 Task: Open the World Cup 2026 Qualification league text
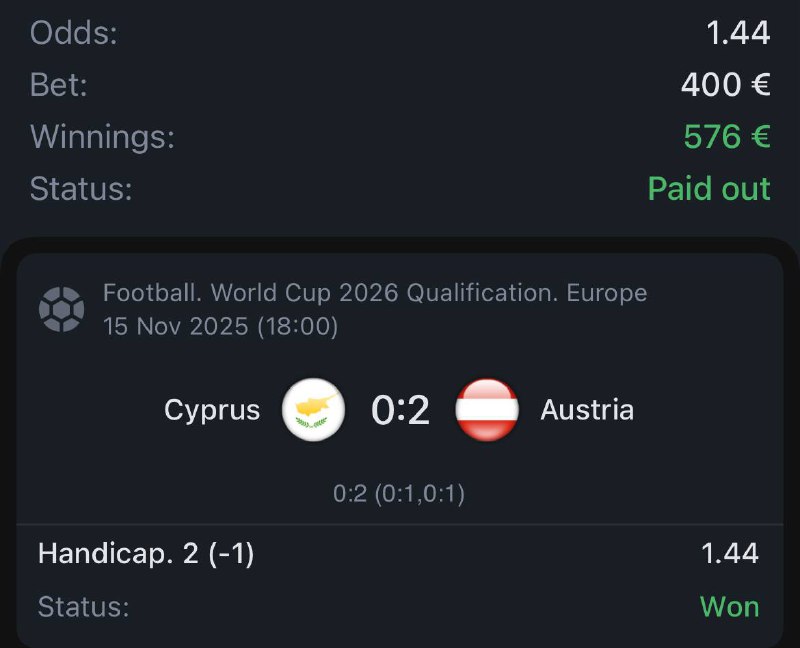tap(375, 293)
